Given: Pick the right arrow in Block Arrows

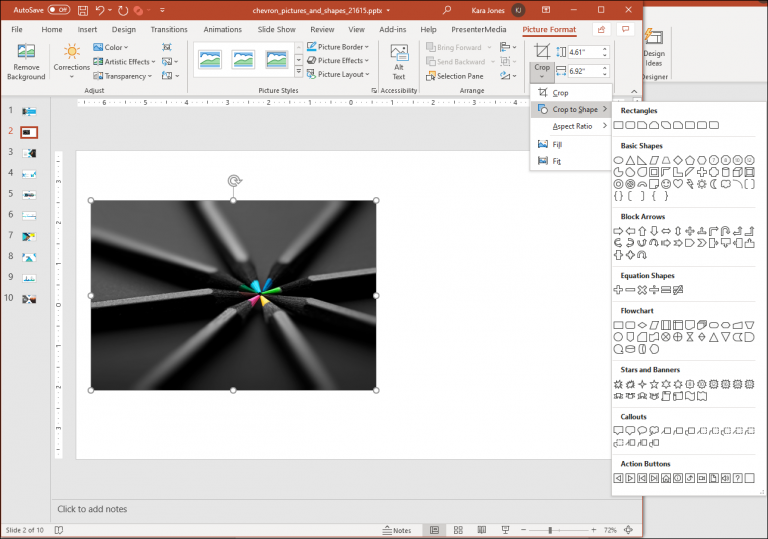Looking at the screenshot, I should 618,231.
